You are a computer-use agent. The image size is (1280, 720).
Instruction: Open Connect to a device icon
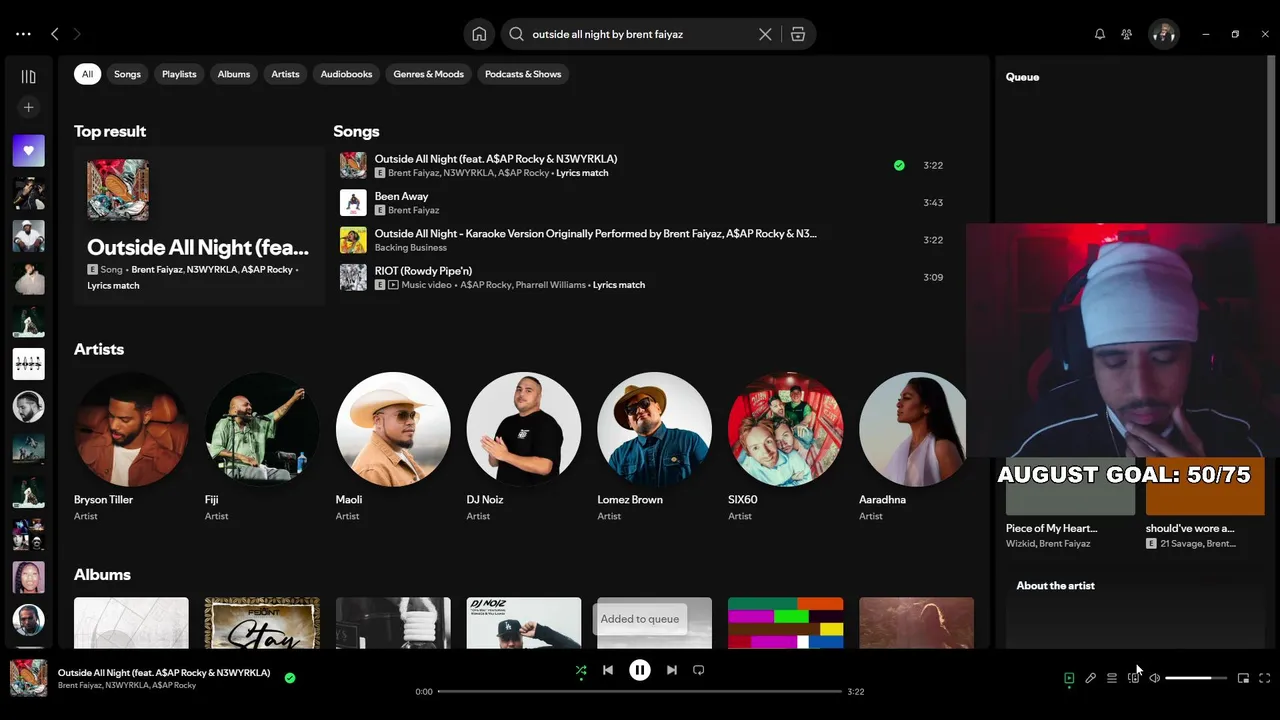click(x=1133, y=678)
